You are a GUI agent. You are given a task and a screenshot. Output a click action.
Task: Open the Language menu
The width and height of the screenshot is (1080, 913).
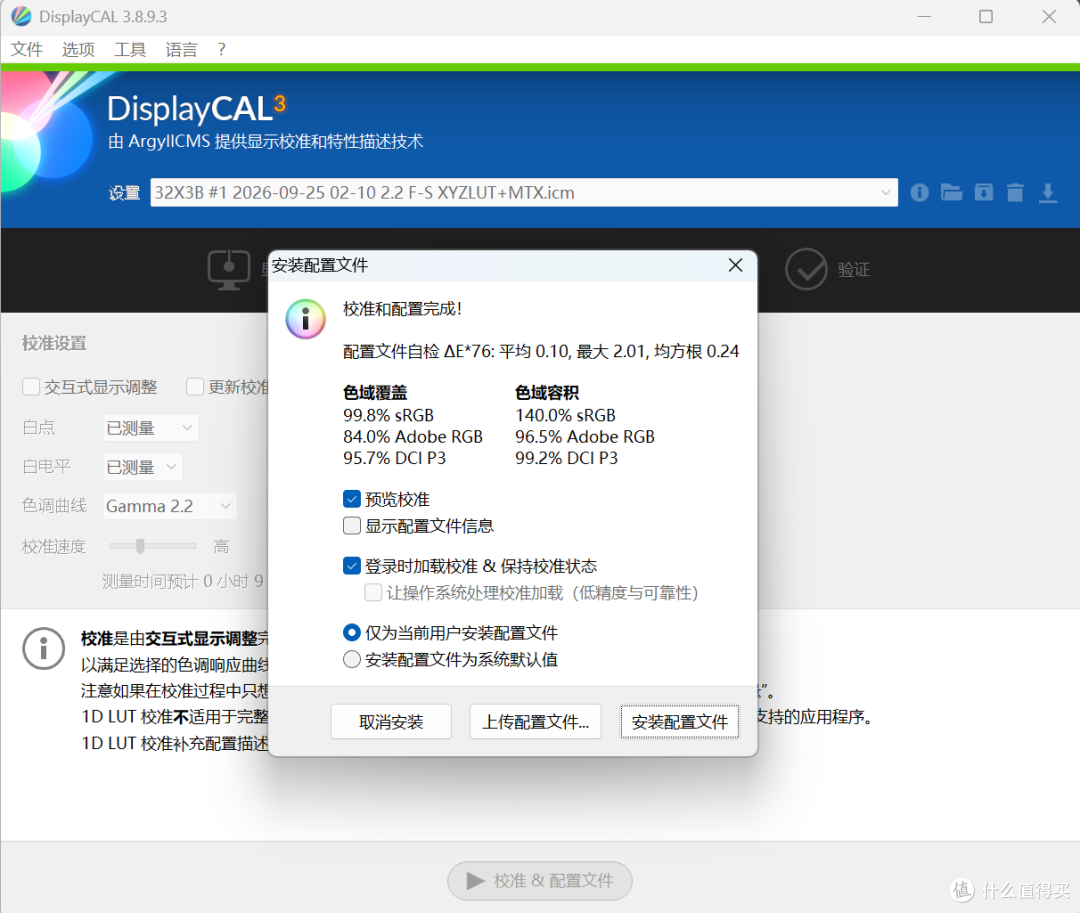181,50
